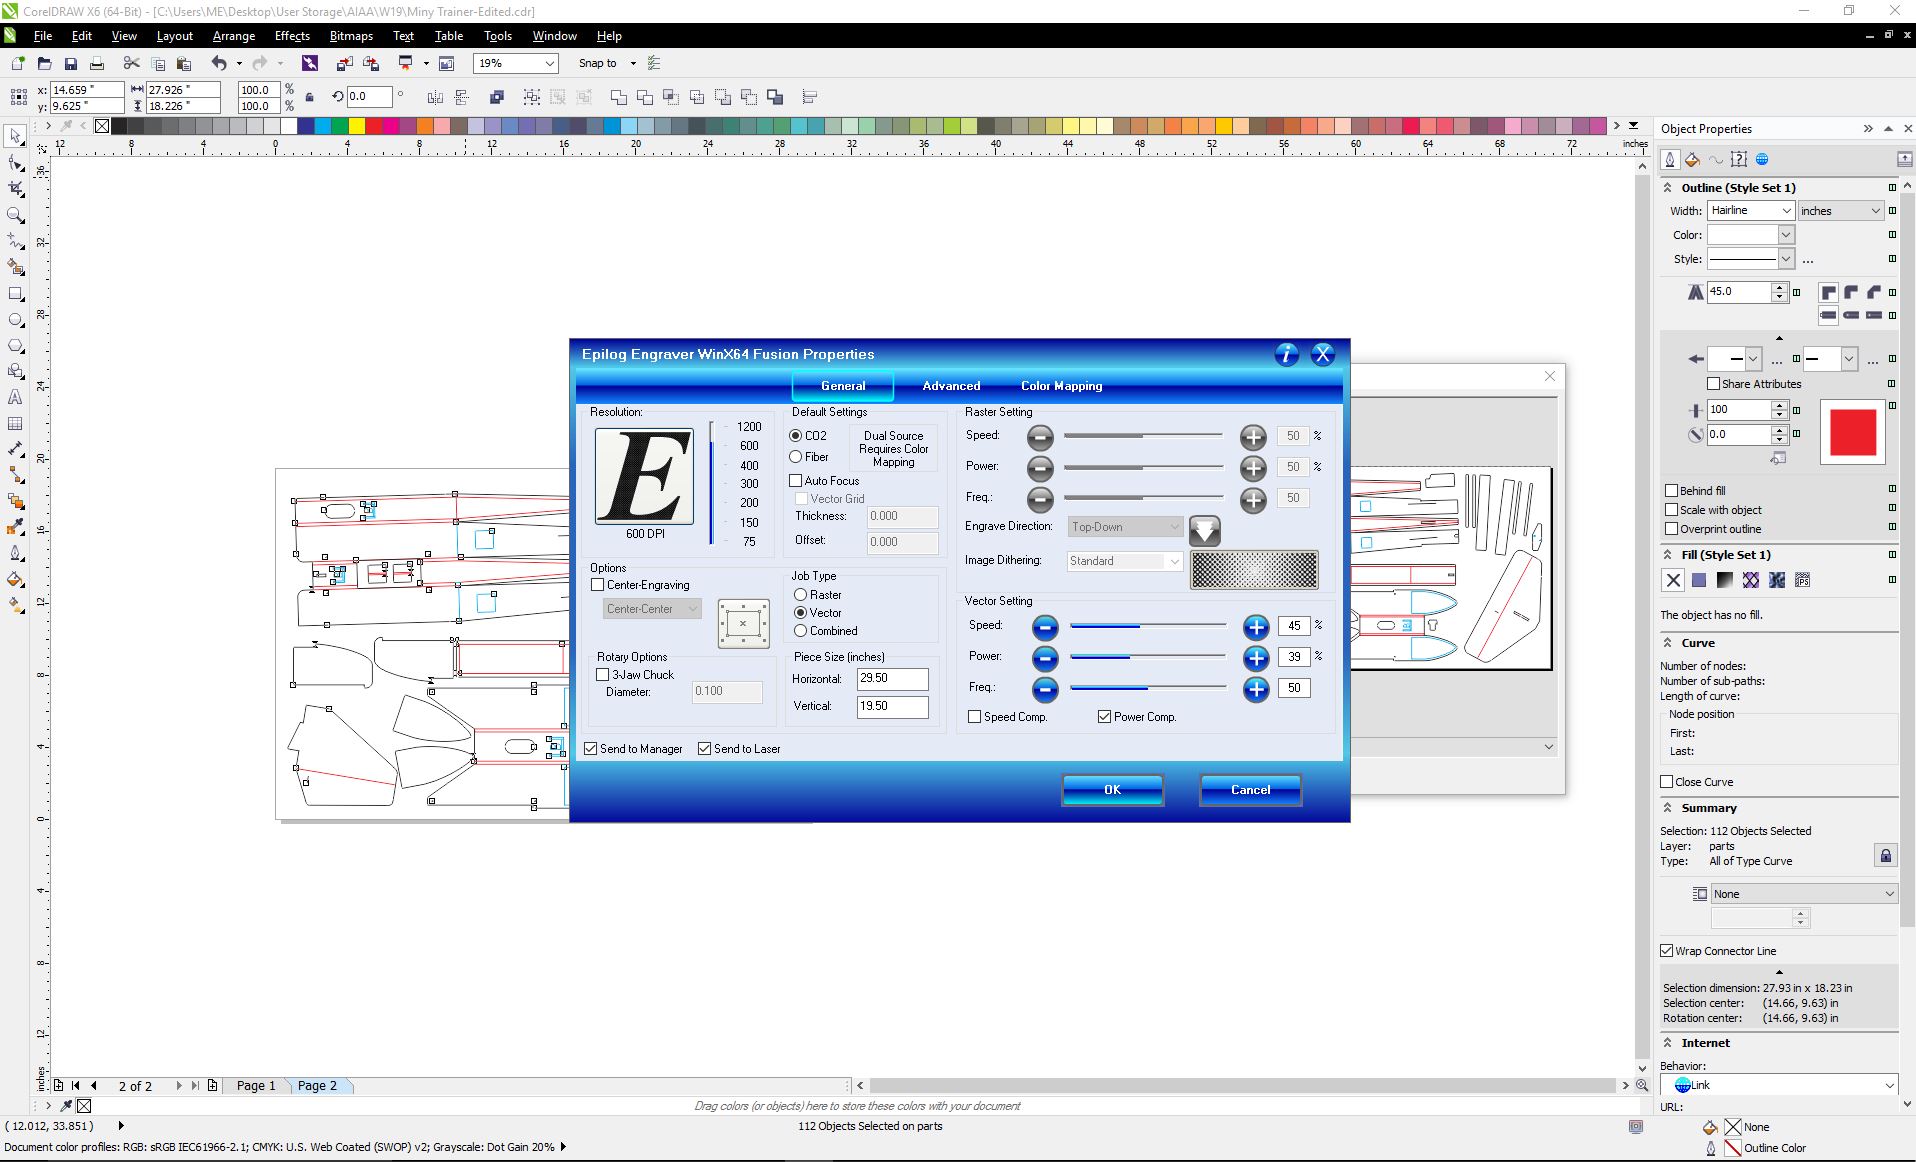Click the Cut scissors icon
1916x1162 pixels.
(131, 63)
